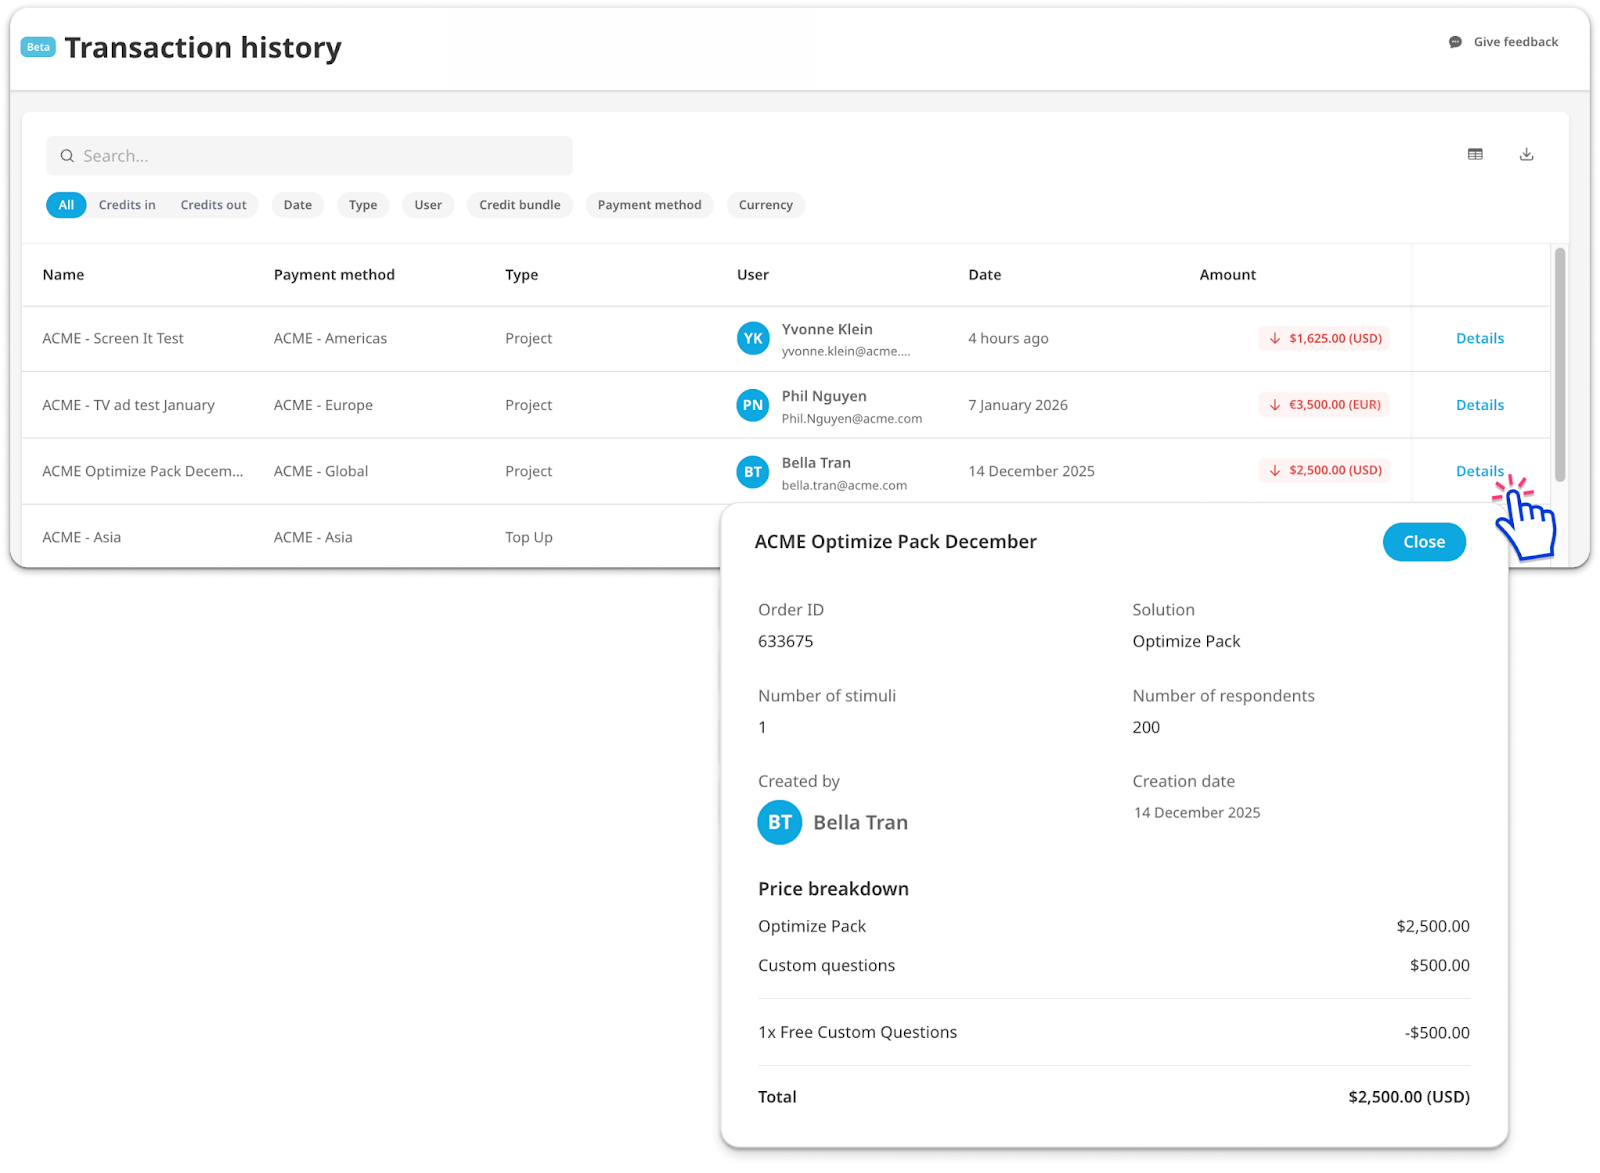Image resolution: width=1600 pixels, height=1173 pixels.
Task: Click the User column header
Action: 753,275
